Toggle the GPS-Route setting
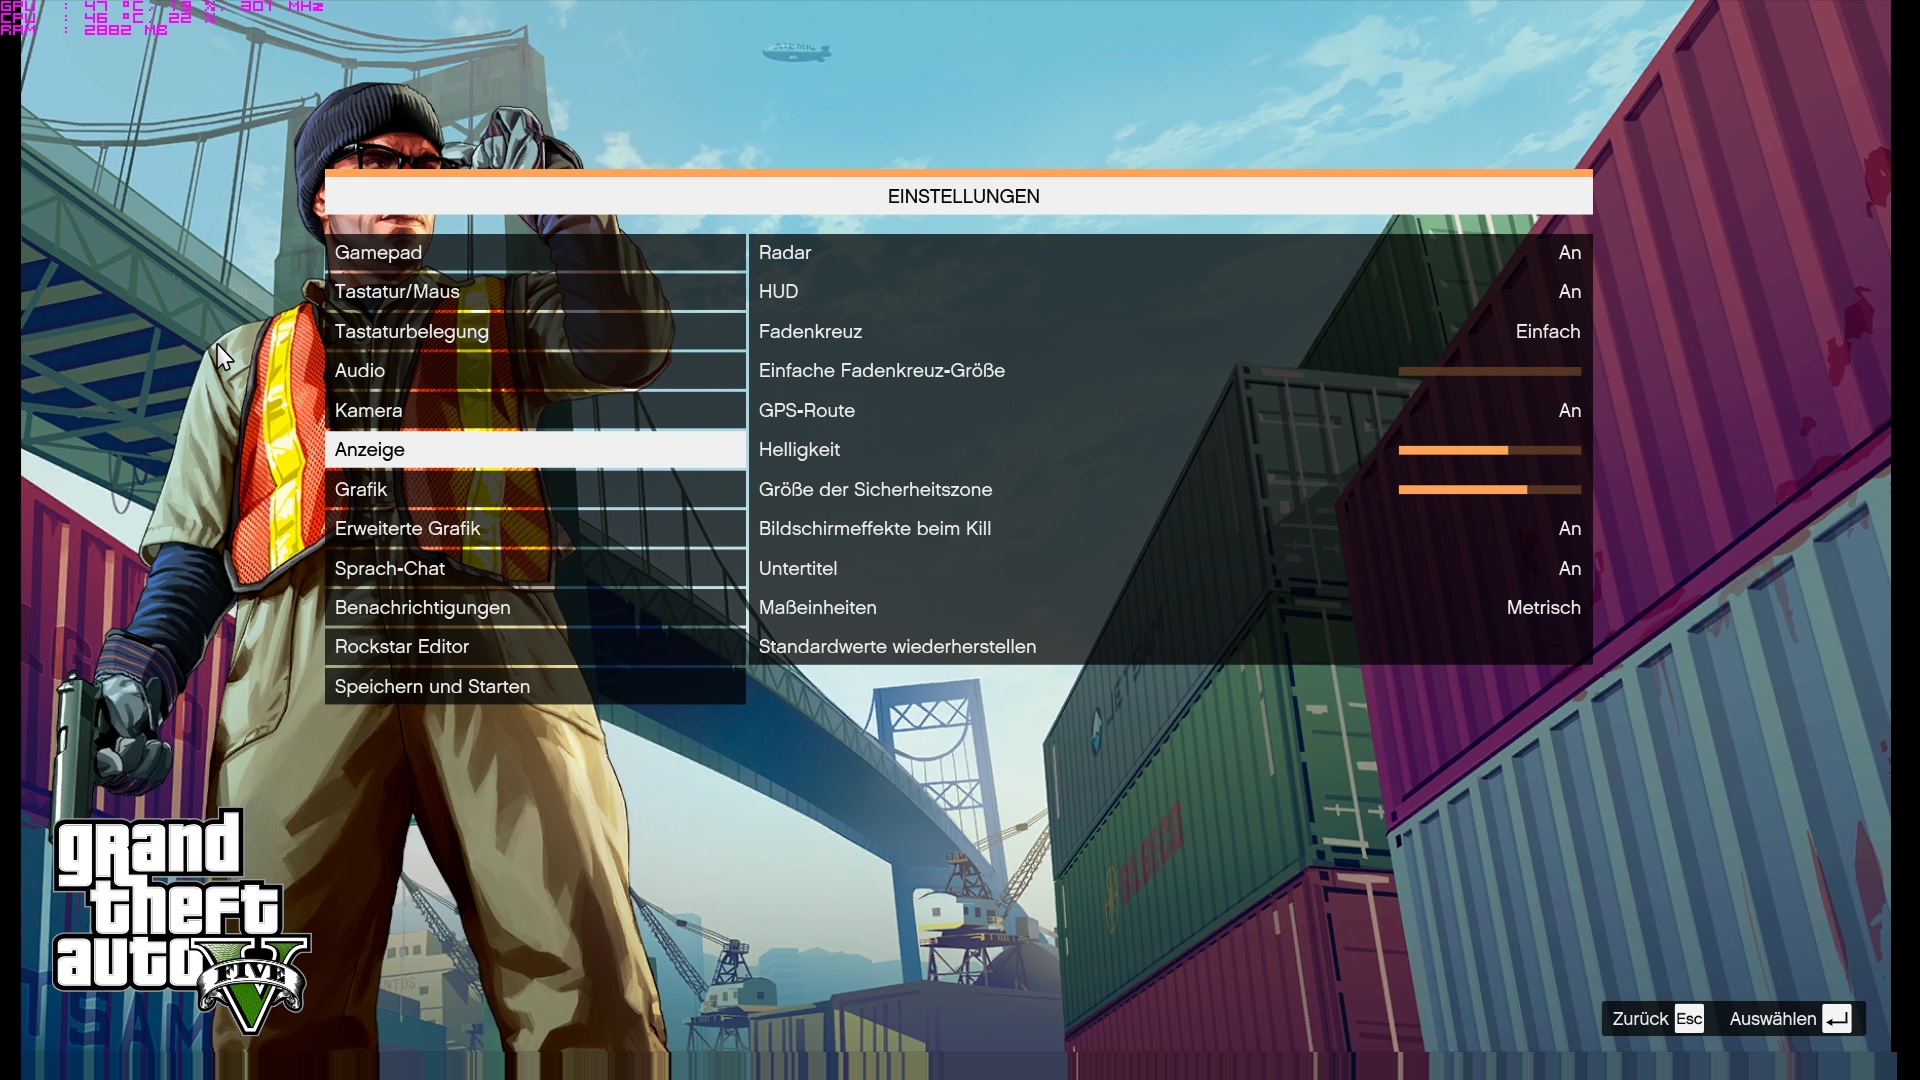1920x1080 pixels. tap(1569, 411)
